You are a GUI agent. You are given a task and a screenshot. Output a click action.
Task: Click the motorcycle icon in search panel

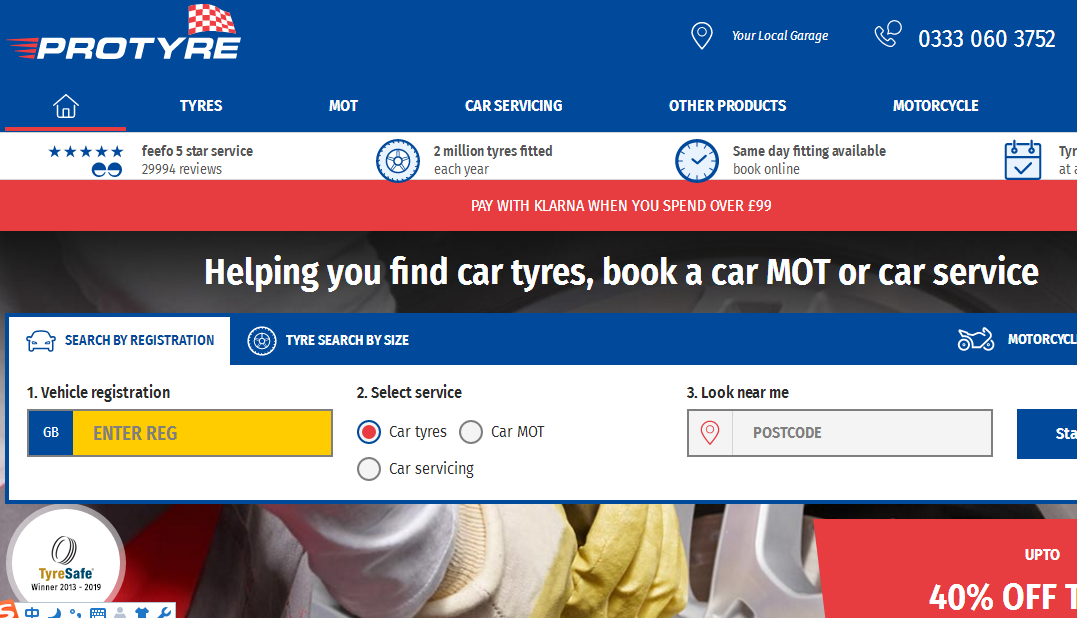pyautogui.click(x=975, y=339)
